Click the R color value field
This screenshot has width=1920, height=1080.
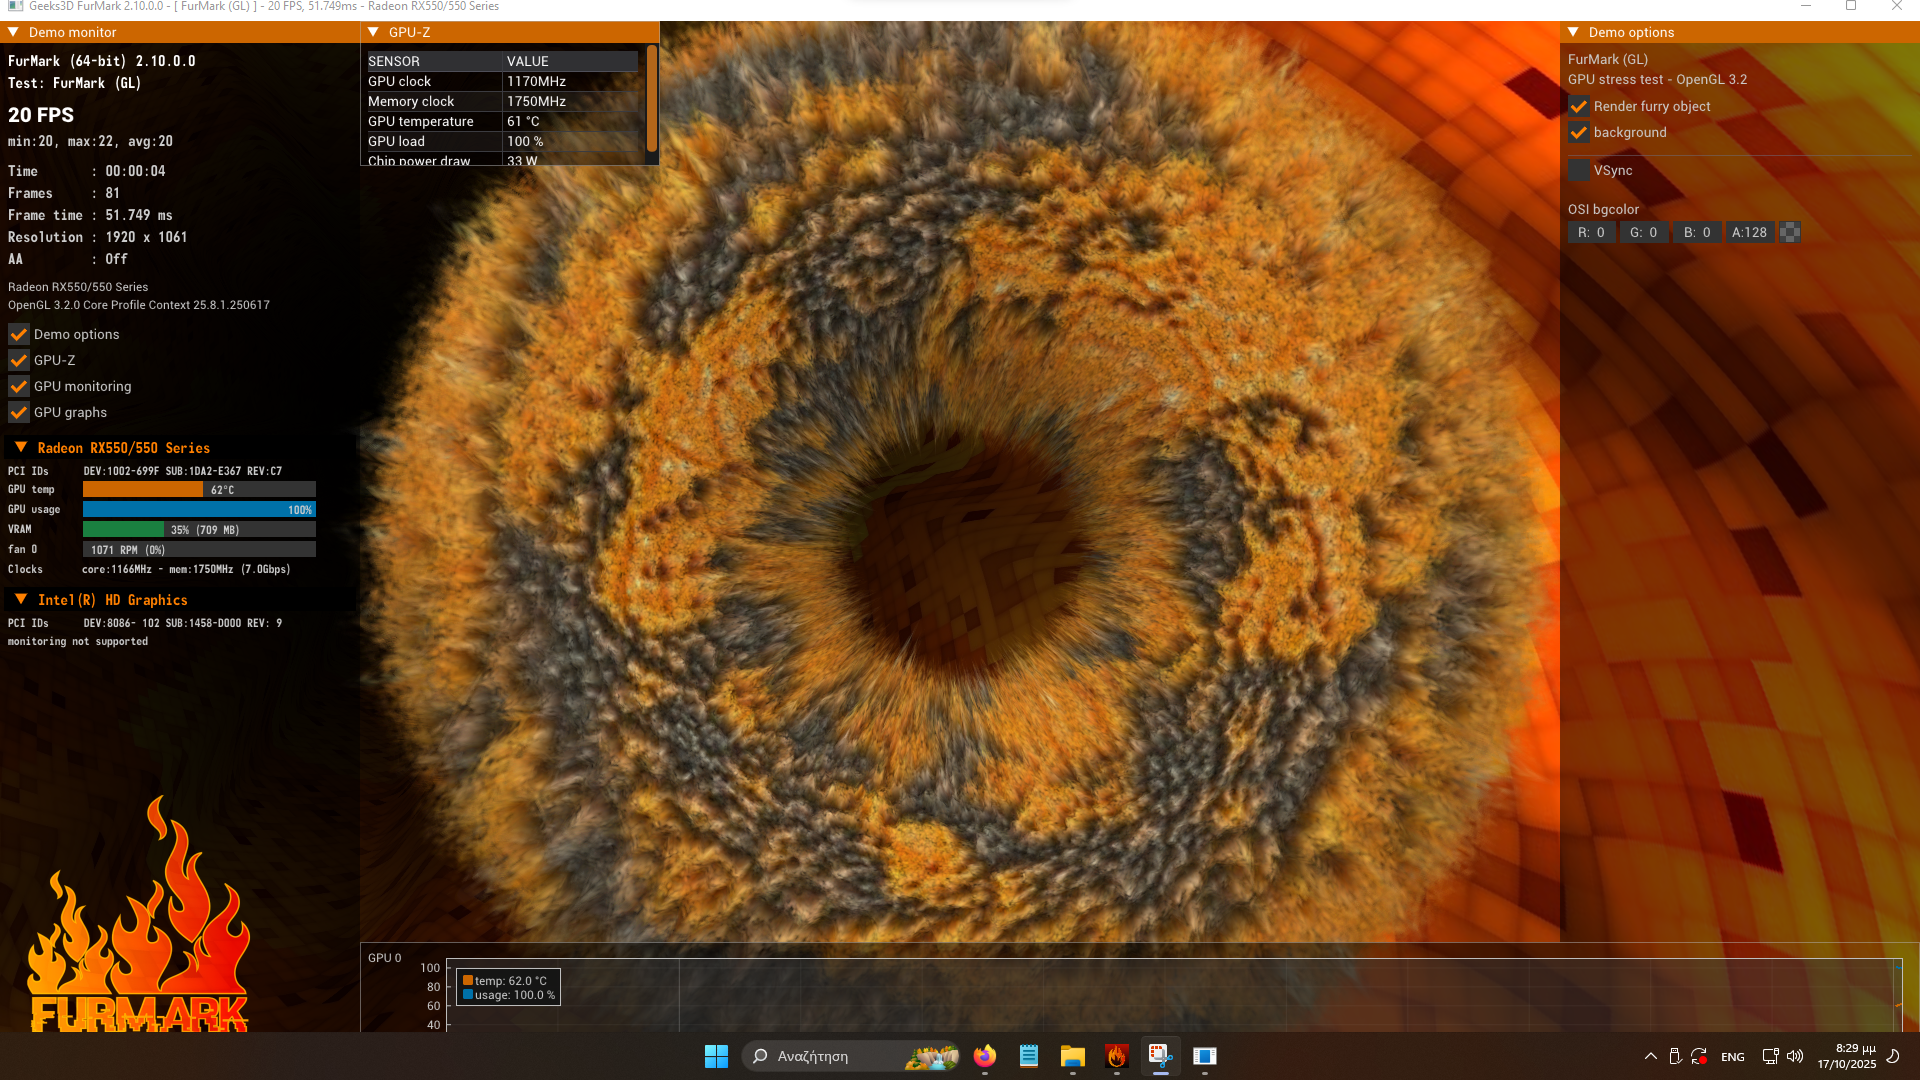pos(1591,232)
